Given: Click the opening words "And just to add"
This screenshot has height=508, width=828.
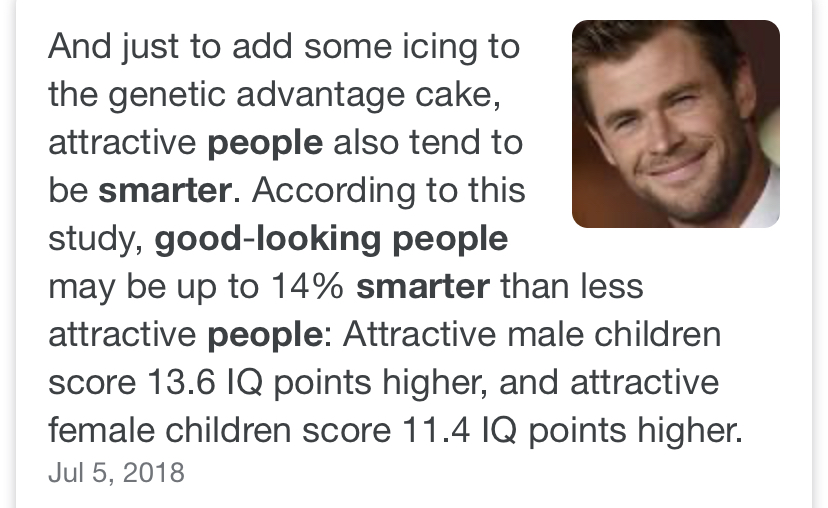Looking at the screenshot, I should coord(171,46).
